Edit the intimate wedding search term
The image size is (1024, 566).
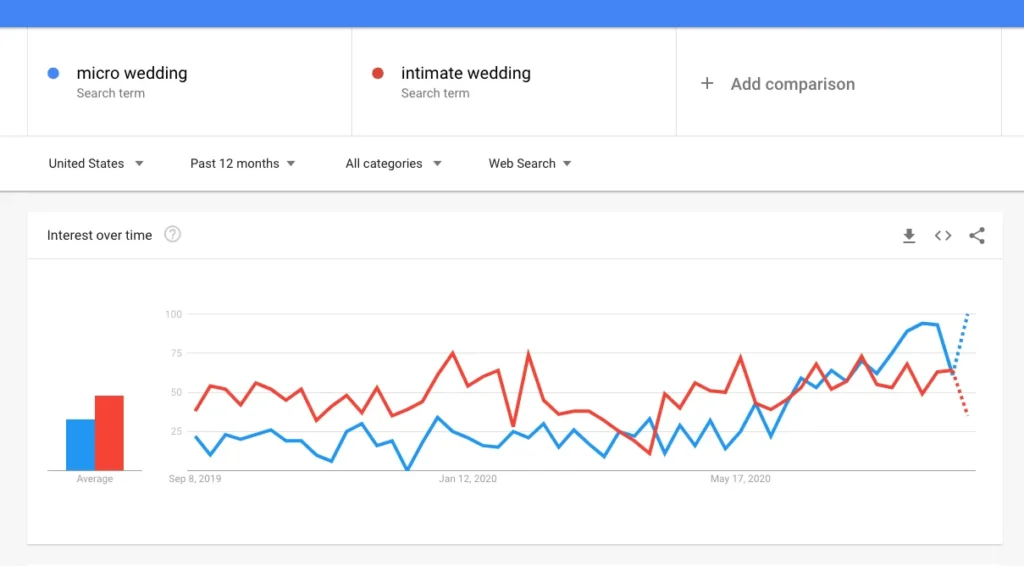[x=465, y=73]
